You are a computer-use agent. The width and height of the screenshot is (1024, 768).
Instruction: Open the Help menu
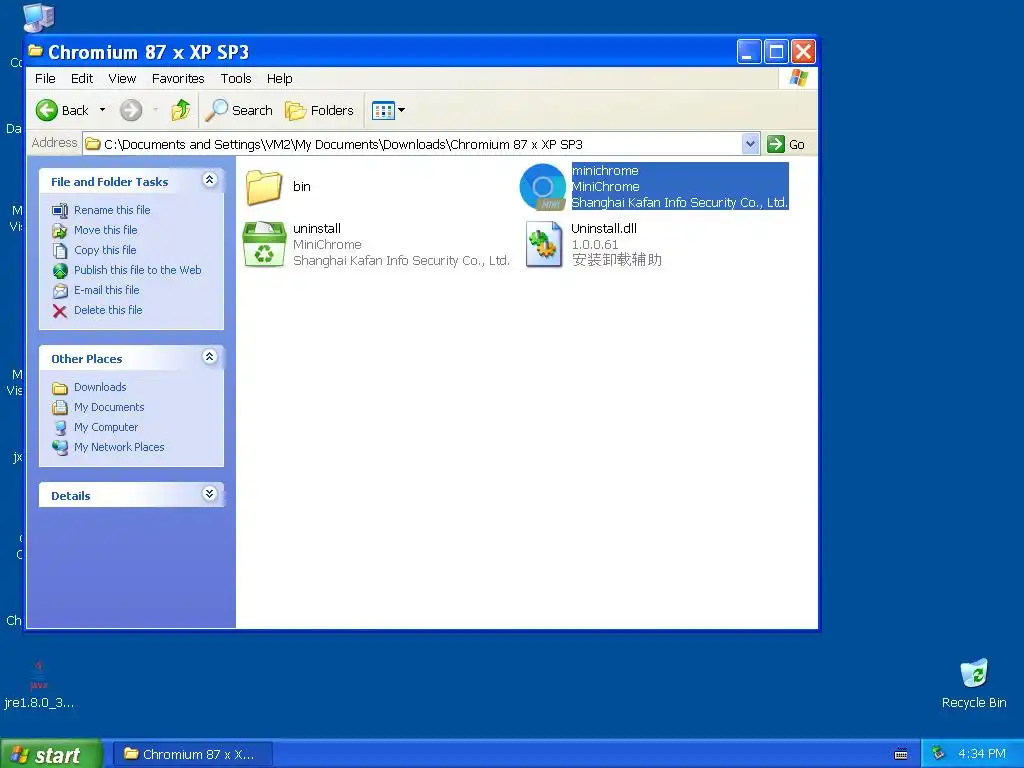pos(280,78)
